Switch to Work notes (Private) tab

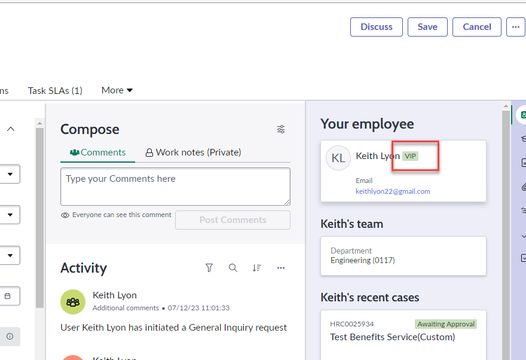tap(193, 153)
